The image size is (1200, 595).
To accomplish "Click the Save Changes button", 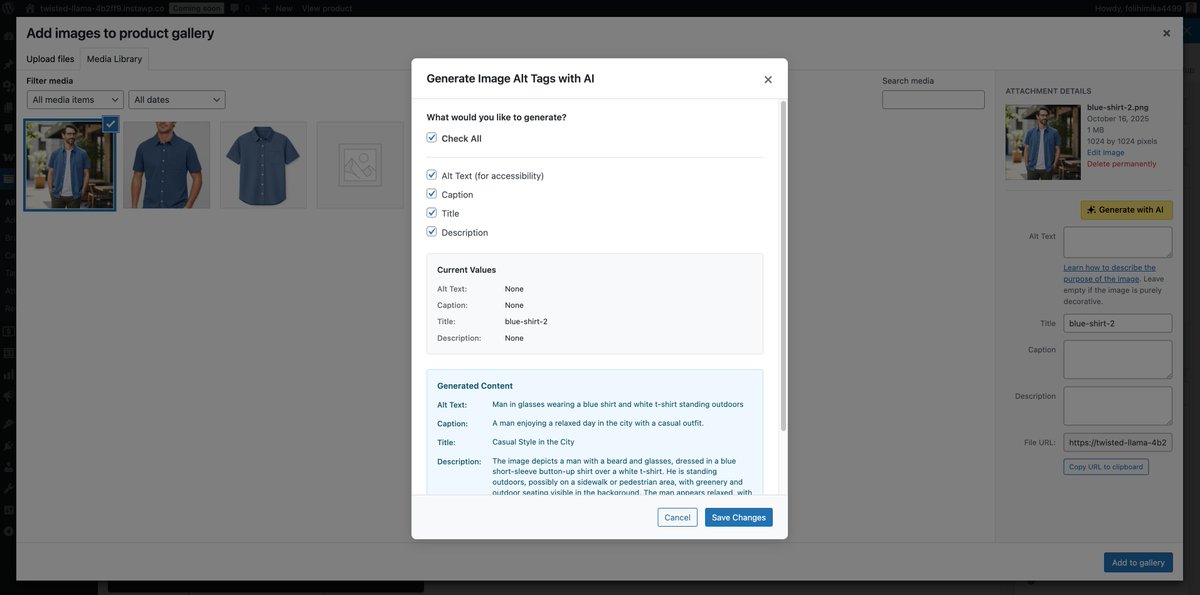I will point(738,515).
